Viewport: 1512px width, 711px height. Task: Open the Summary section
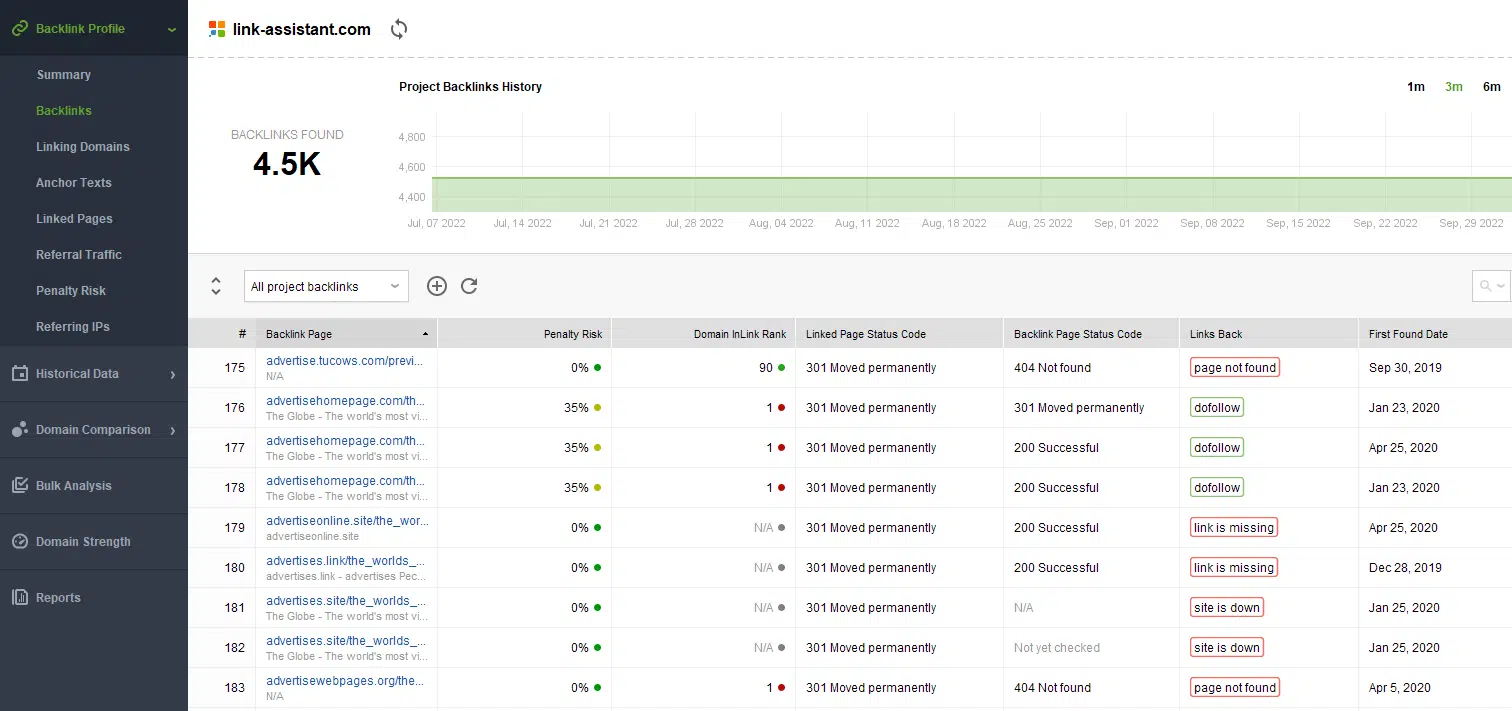click(64, 75)
